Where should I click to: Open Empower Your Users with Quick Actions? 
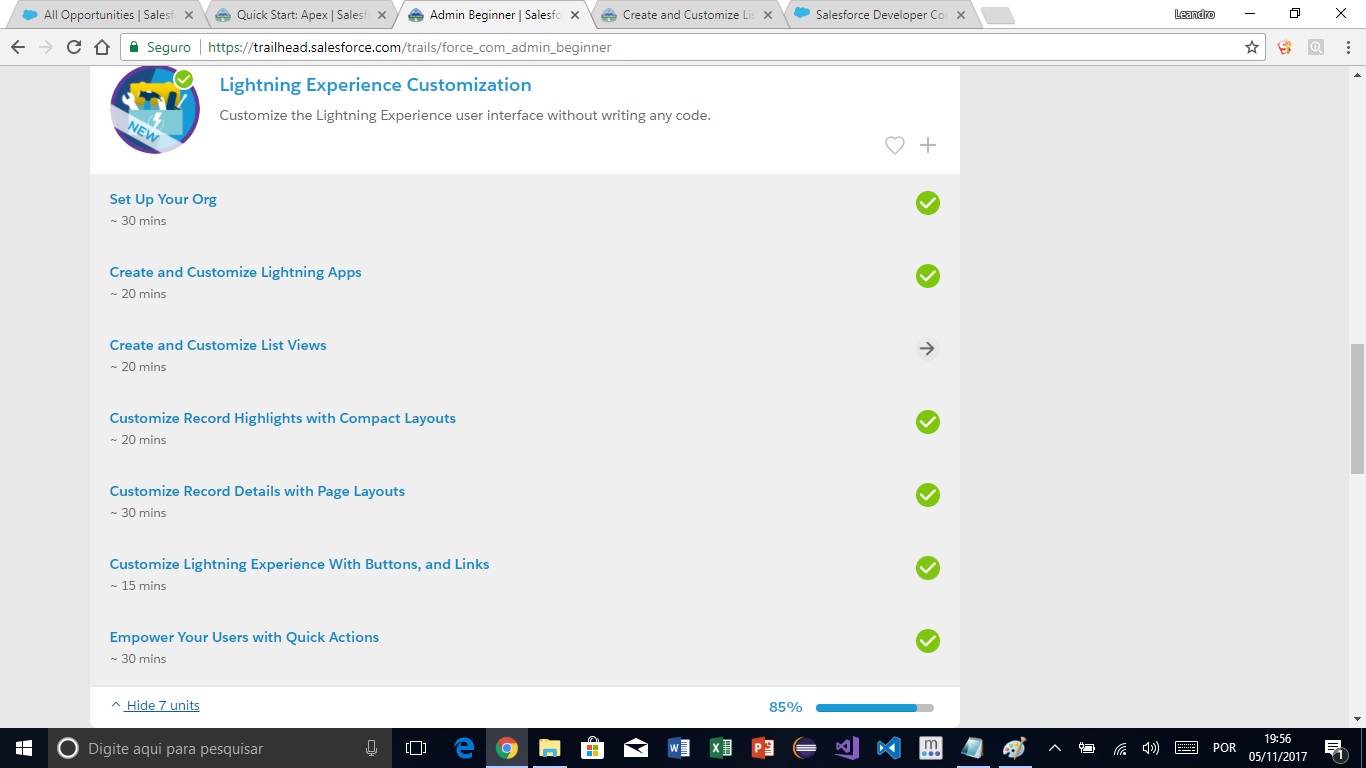pyautogui.click(x=244, y=637)
